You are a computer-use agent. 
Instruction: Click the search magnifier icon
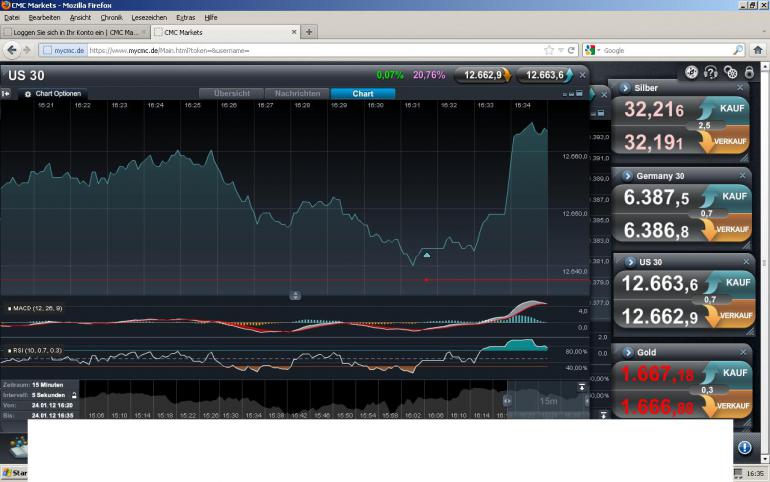tap(738, 50)
